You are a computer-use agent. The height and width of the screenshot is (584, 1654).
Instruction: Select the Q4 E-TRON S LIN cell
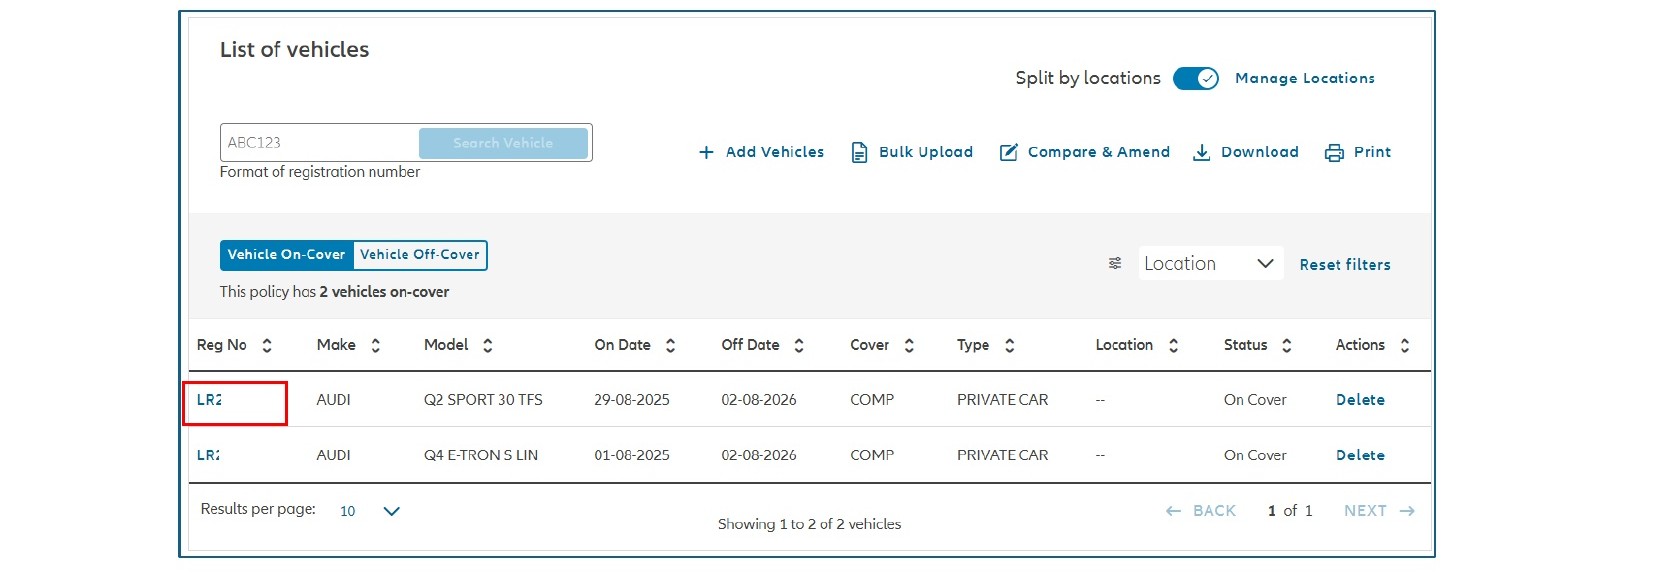(x=481, y=455)
